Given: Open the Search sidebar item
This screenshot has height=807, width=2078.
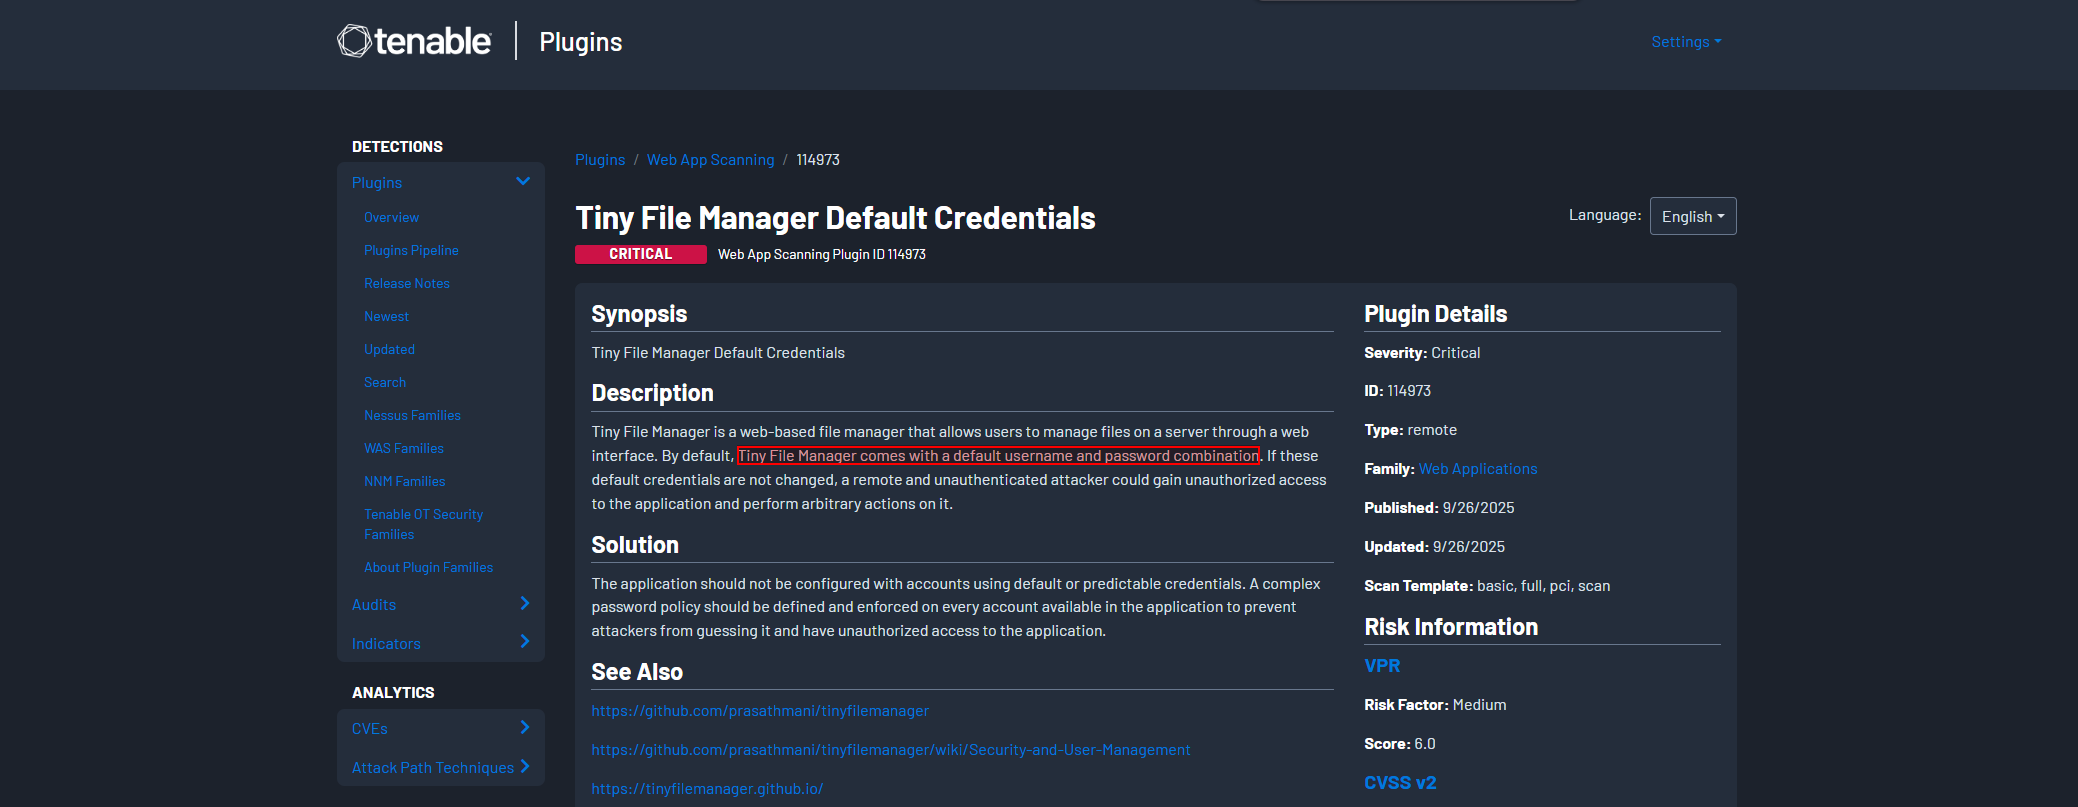Looking at the screenshot, I should pos(384,382).
